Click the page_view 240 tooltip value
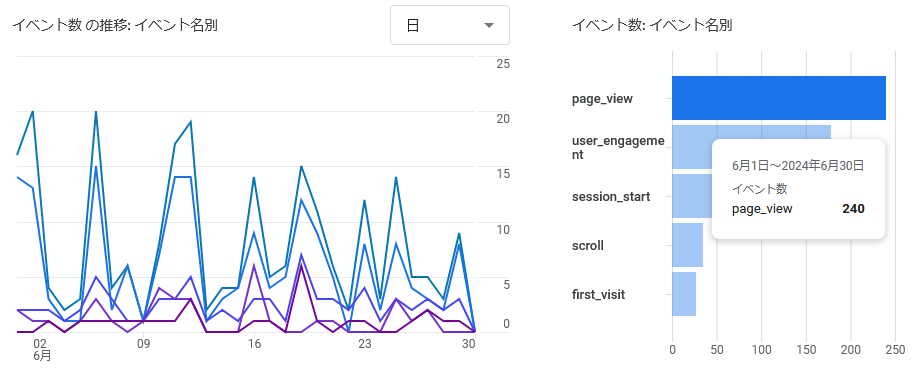This screenshot has width=912, height=371. pyautogui.click(x=853, y=209)
